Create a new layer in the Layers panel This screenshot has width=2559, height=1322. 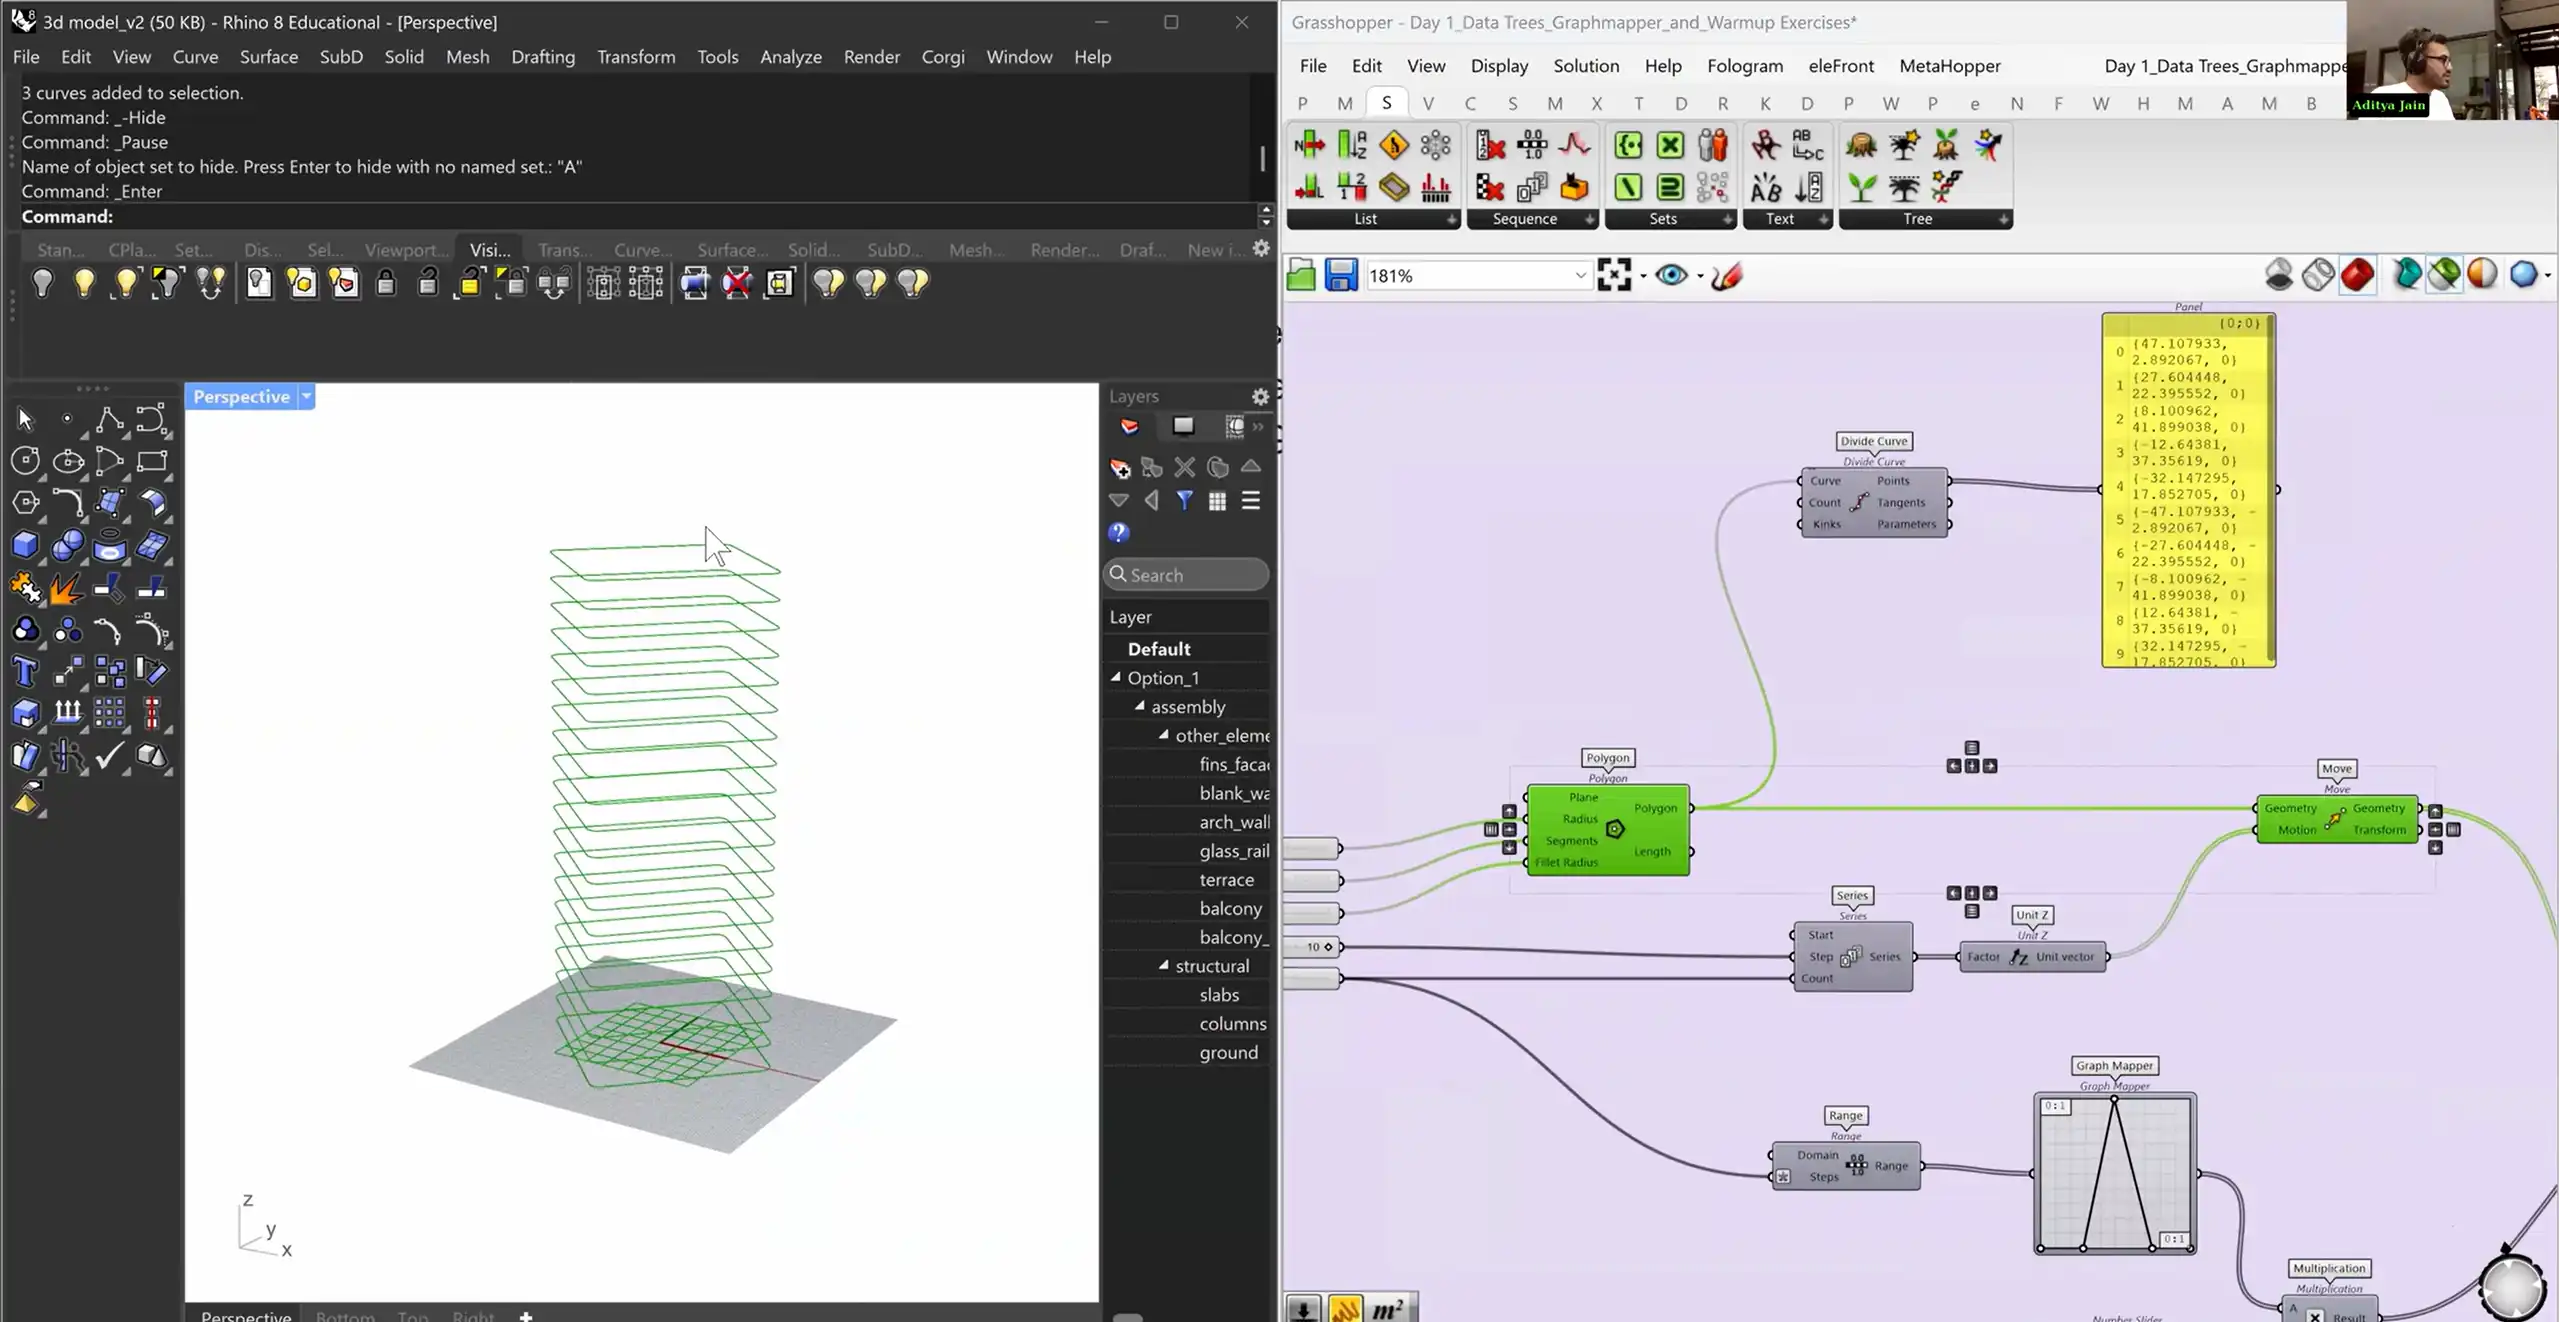(1120, 468)
